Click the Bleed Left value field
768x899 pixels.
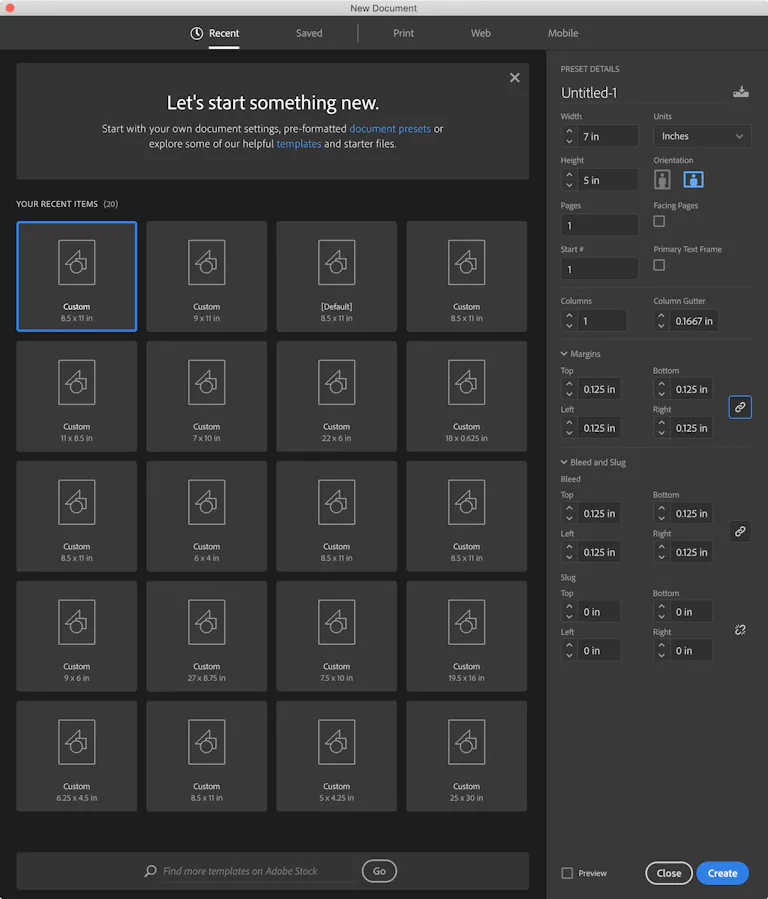[x=598, y=552]
